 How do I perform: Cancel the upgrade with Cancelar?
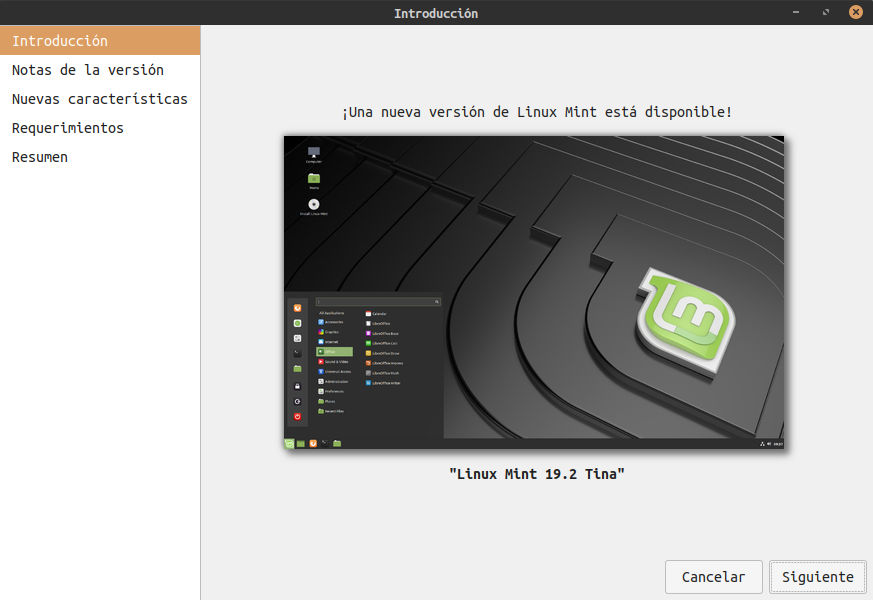[x=713, y=577]
